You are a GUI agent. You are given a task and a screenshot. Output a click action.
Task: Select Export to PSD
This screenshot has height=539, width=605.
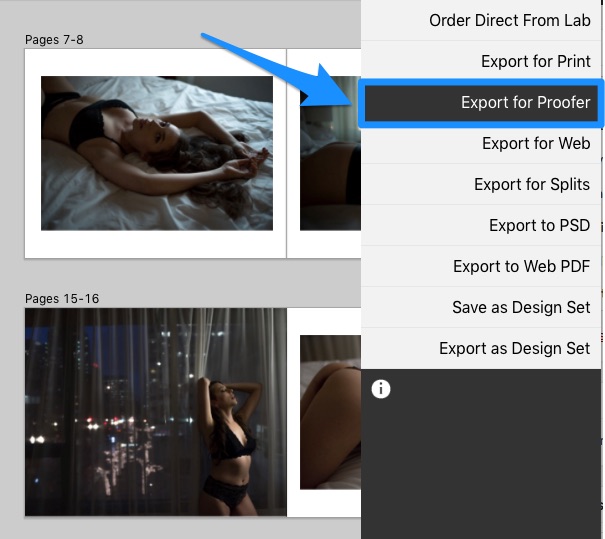(481, 225)
